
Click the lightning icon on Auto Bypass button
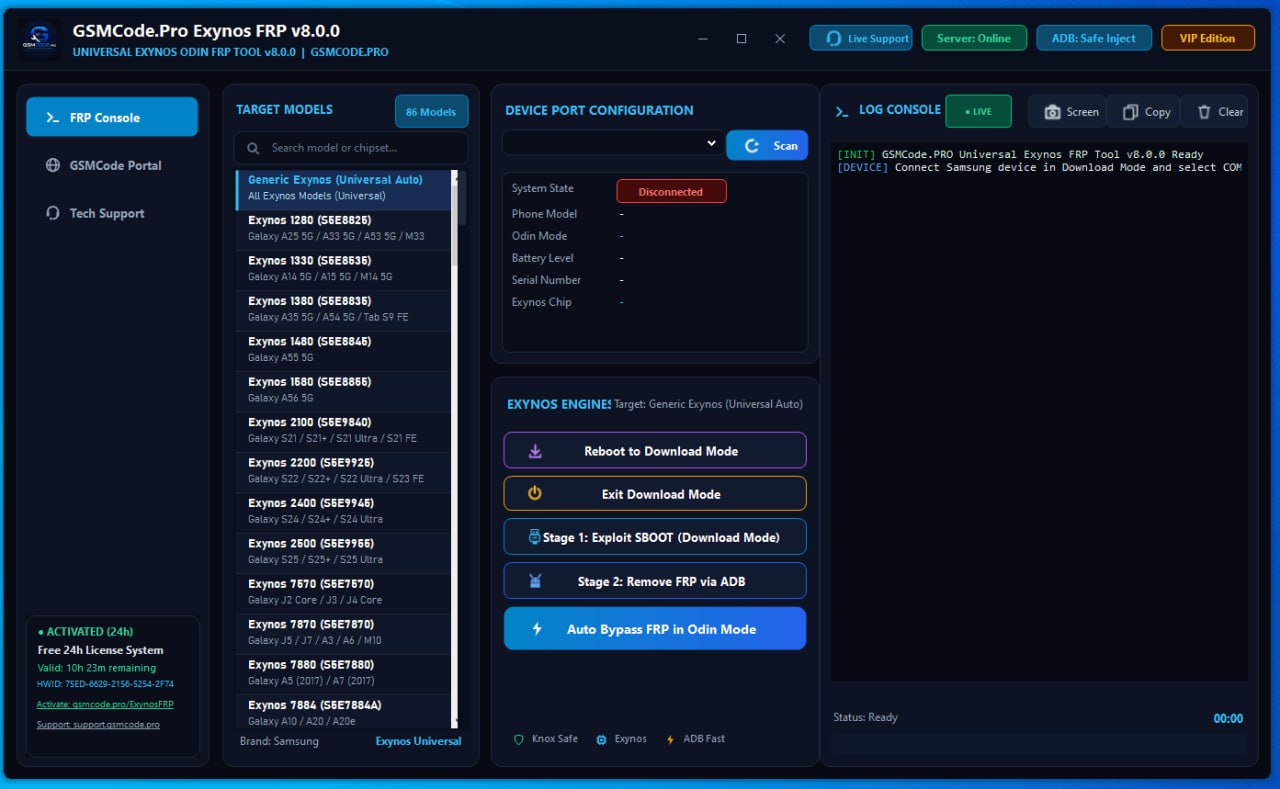click(537, 629)
